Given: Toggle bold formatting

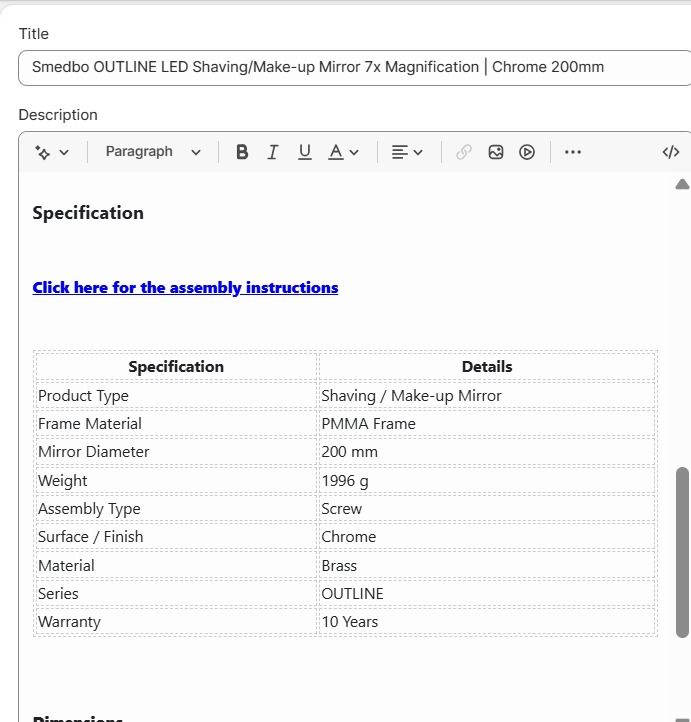Looking at the screenshot, I should [x=242, y=152].
